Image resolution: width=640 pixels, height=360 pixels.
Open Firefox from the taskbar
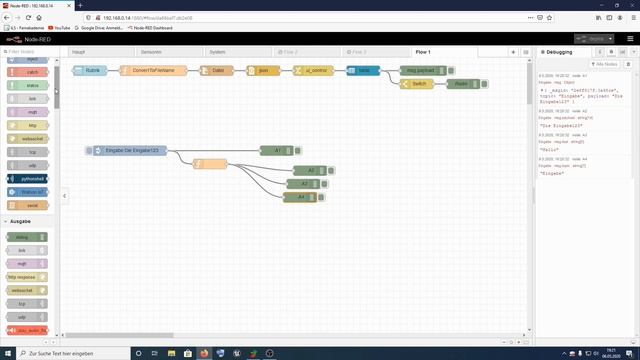(204, 353)
